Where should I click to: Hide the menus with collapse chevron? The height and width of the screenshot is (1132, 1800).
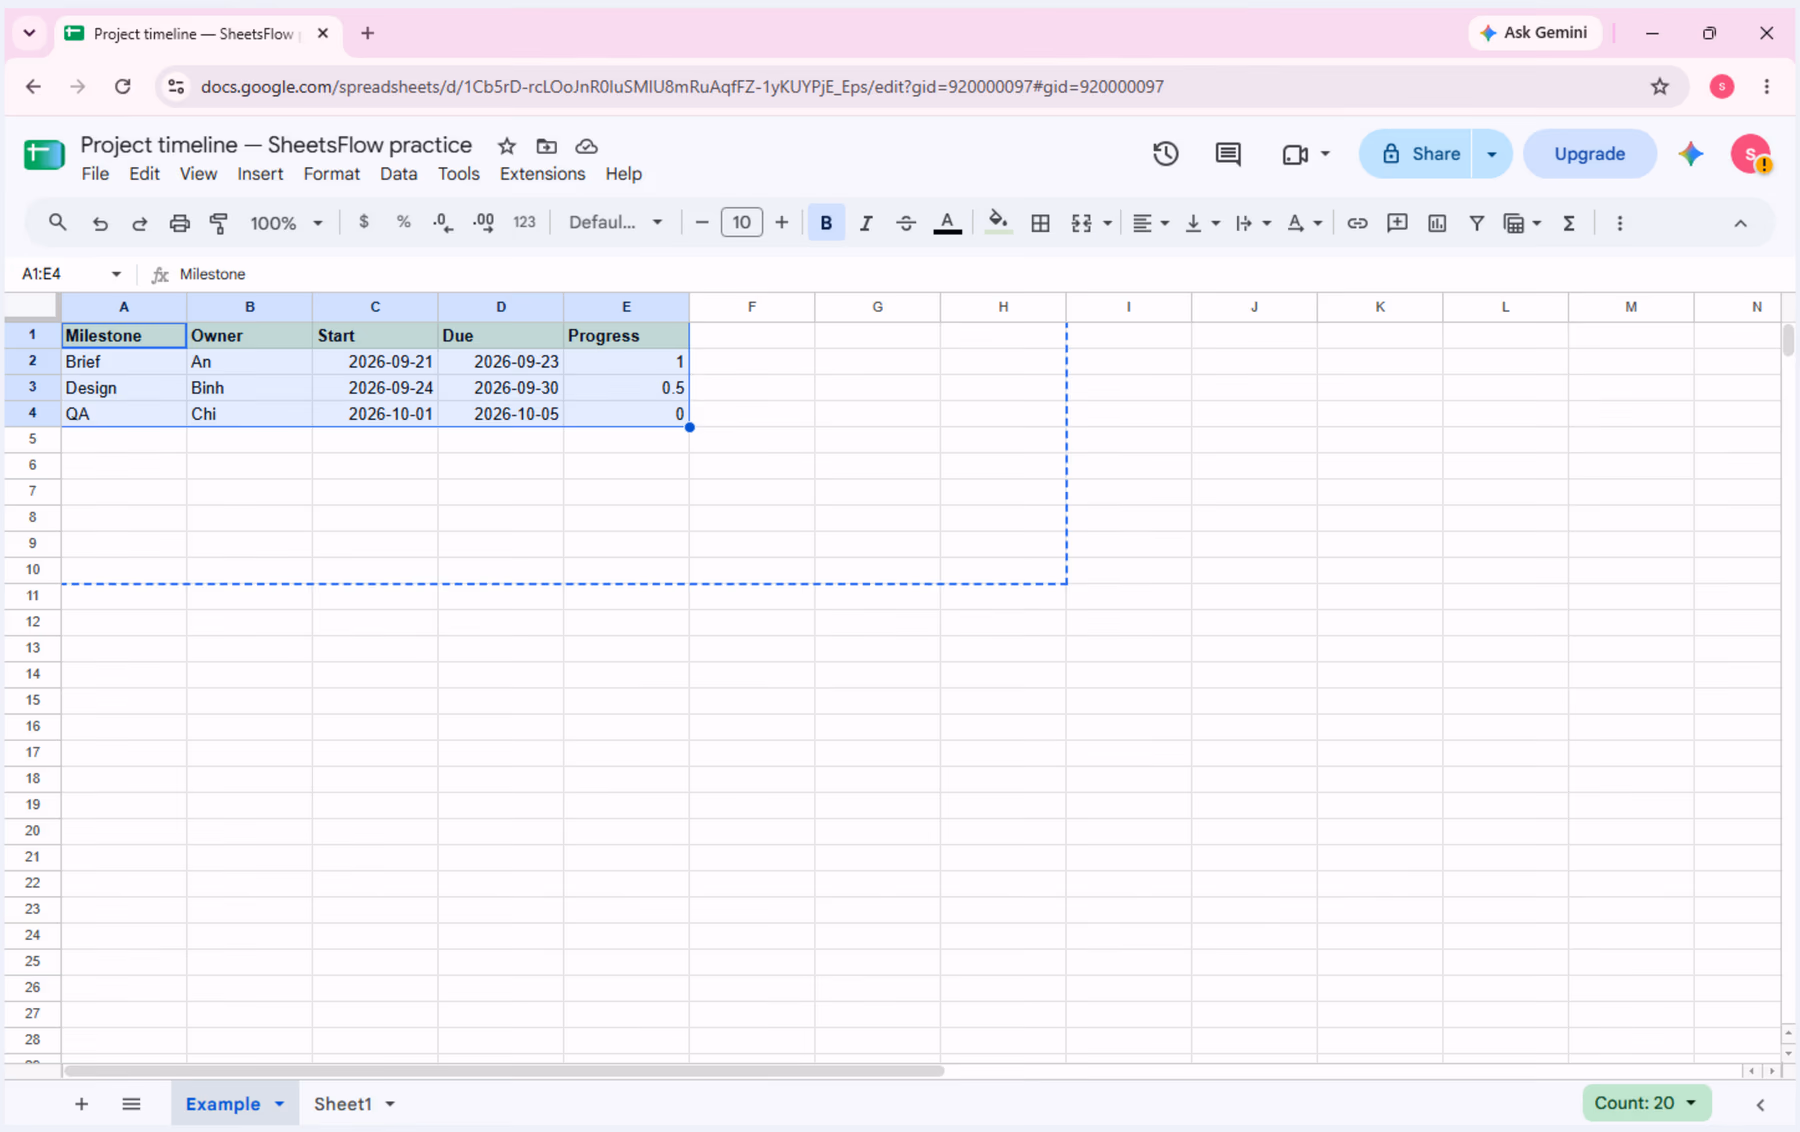tap(1740, 223)
